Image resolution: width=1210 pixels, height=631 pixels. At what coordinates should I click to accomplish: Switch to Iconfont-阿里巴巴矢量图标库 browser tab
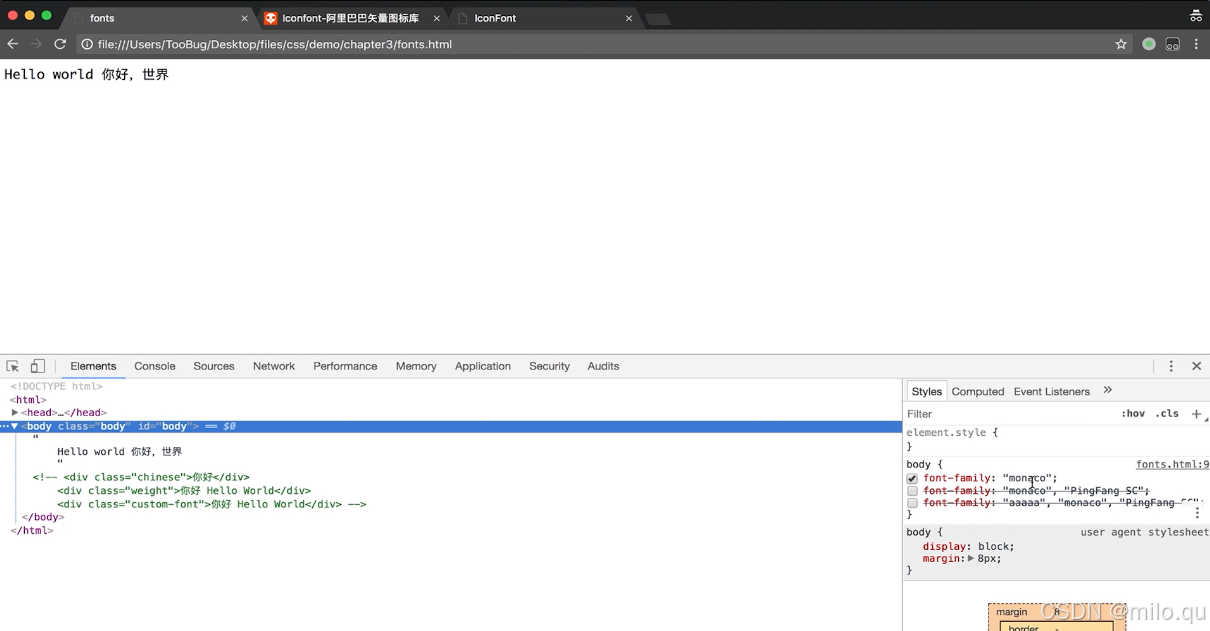[351, 18]
